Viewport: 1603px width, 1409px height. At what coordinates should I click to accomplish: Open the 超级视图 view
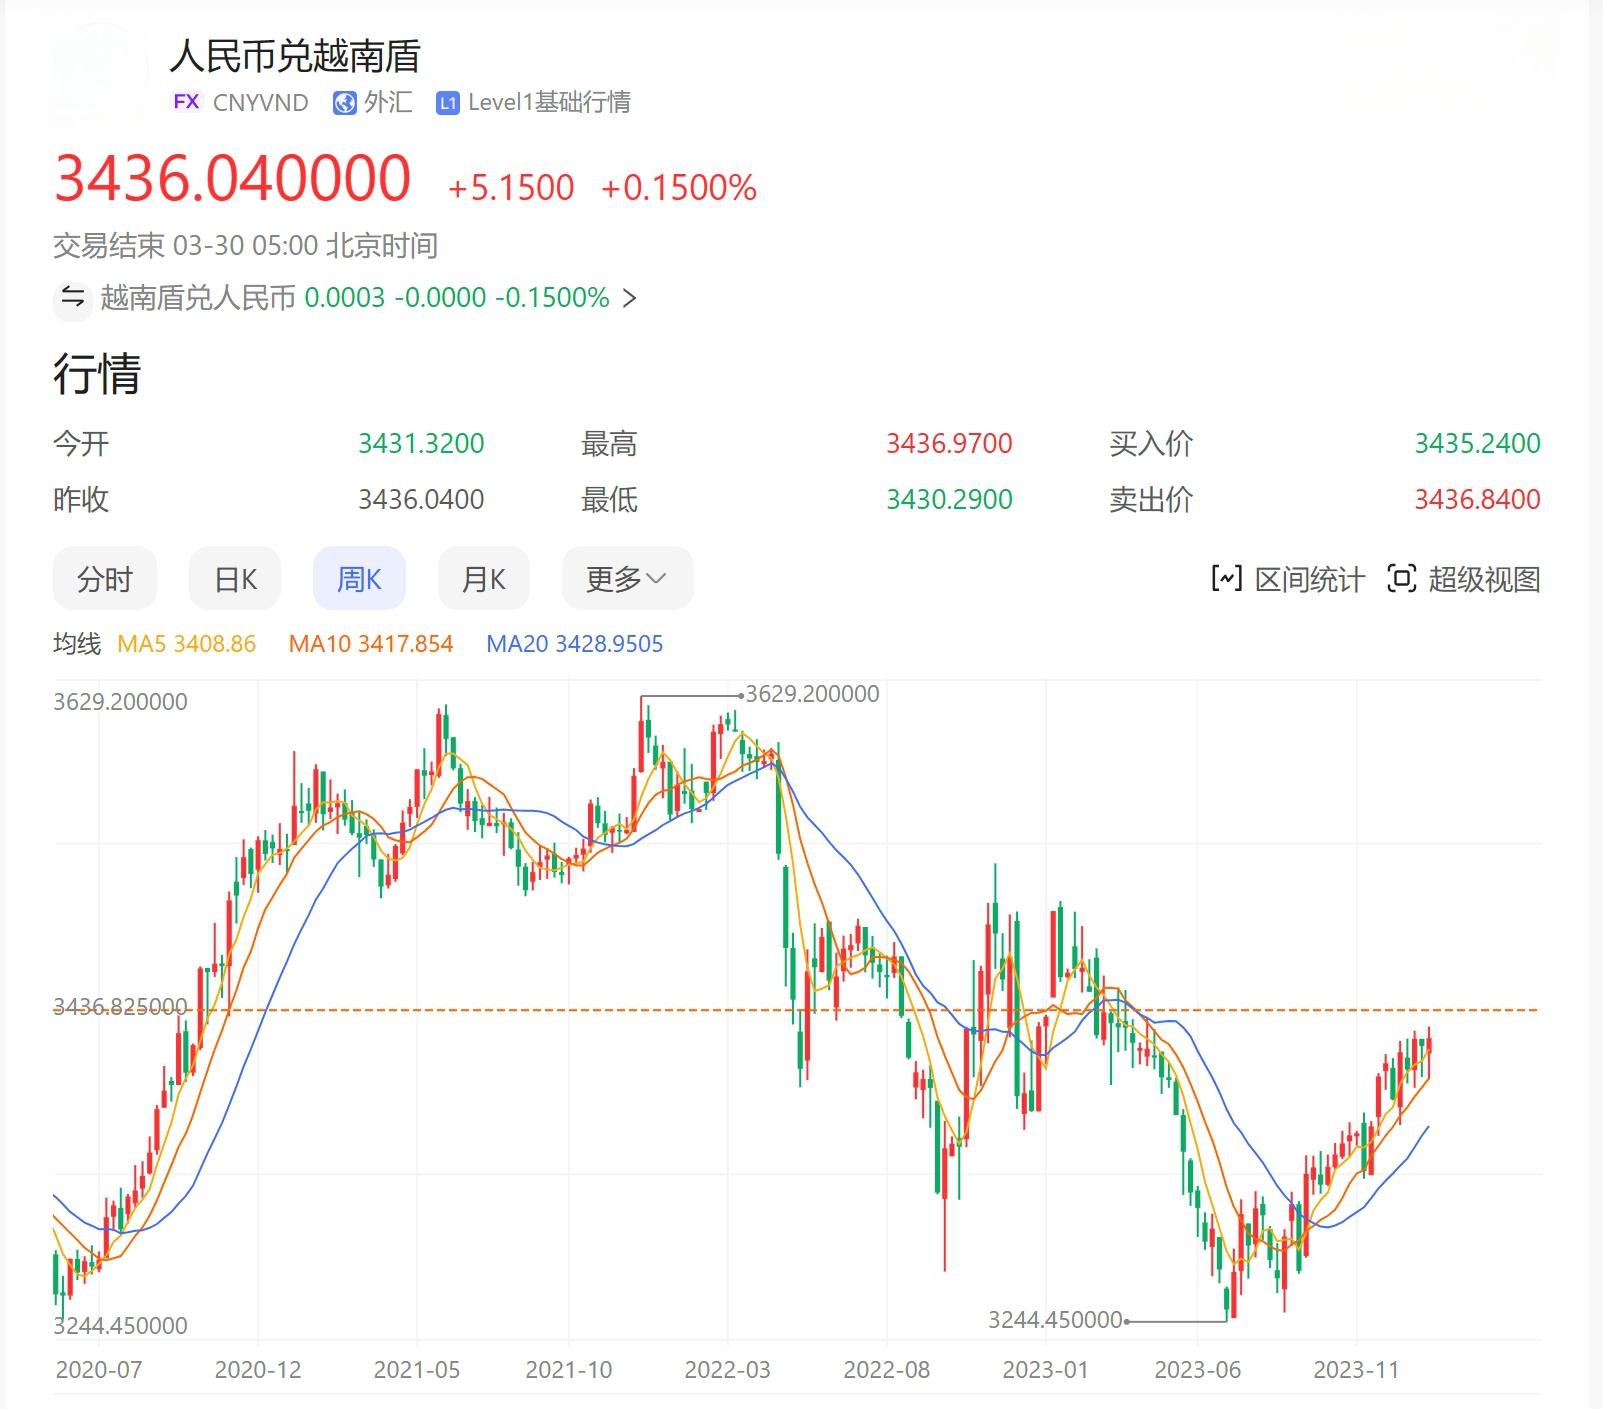1464,578
